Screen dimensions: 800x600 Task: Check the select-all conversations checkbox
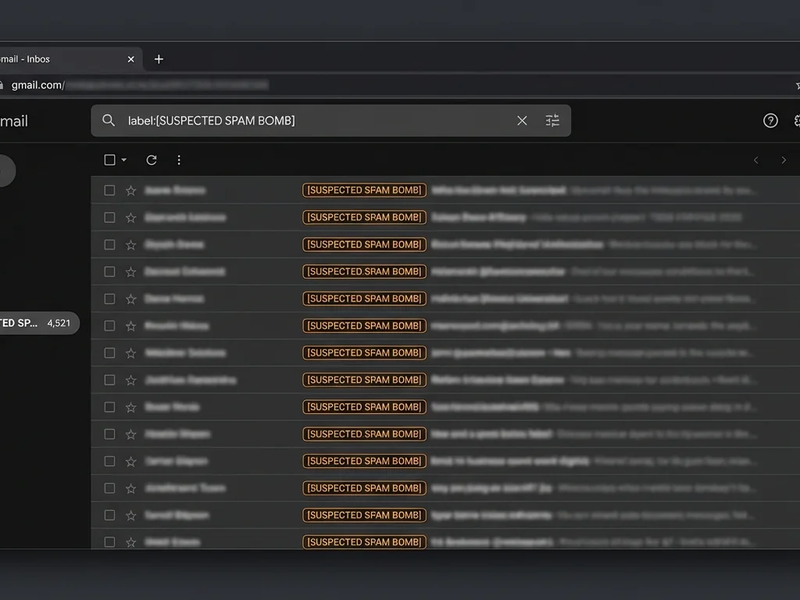pyautogui.click(x=109, y=160)
